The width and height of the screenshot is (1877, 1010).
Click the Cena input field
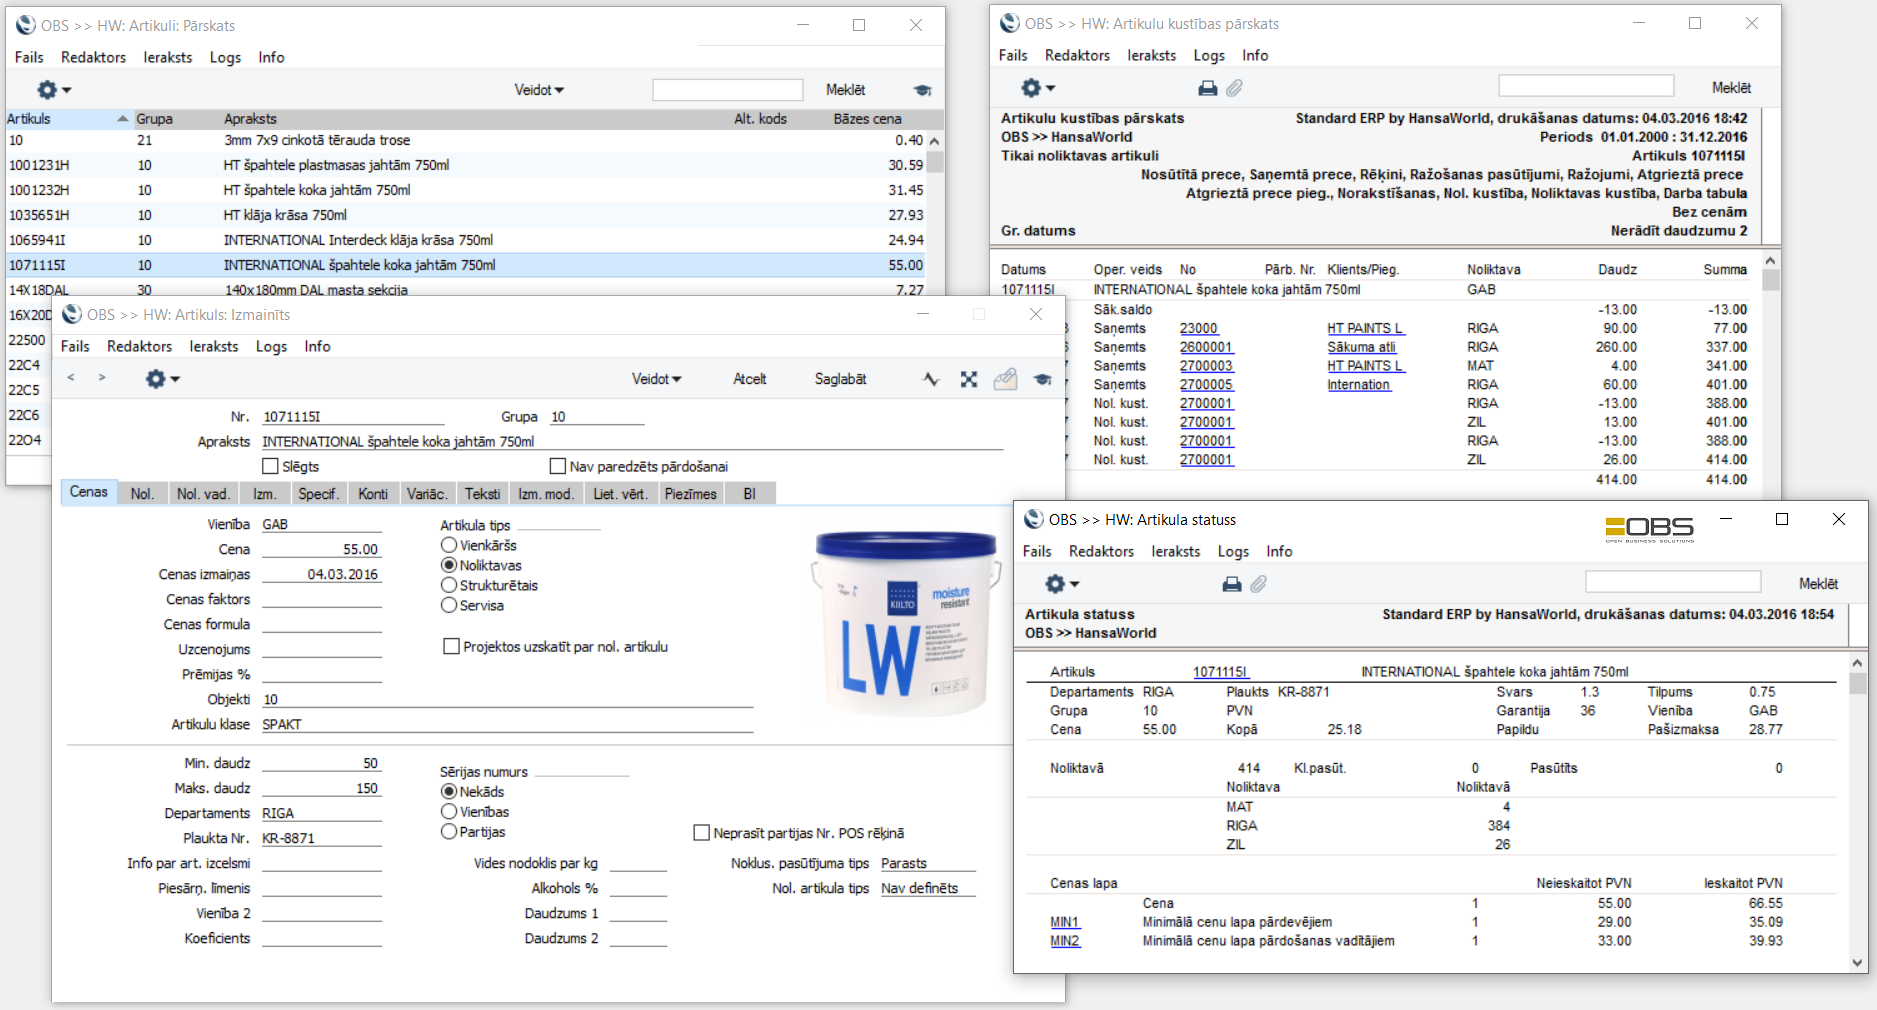point(321,549)
